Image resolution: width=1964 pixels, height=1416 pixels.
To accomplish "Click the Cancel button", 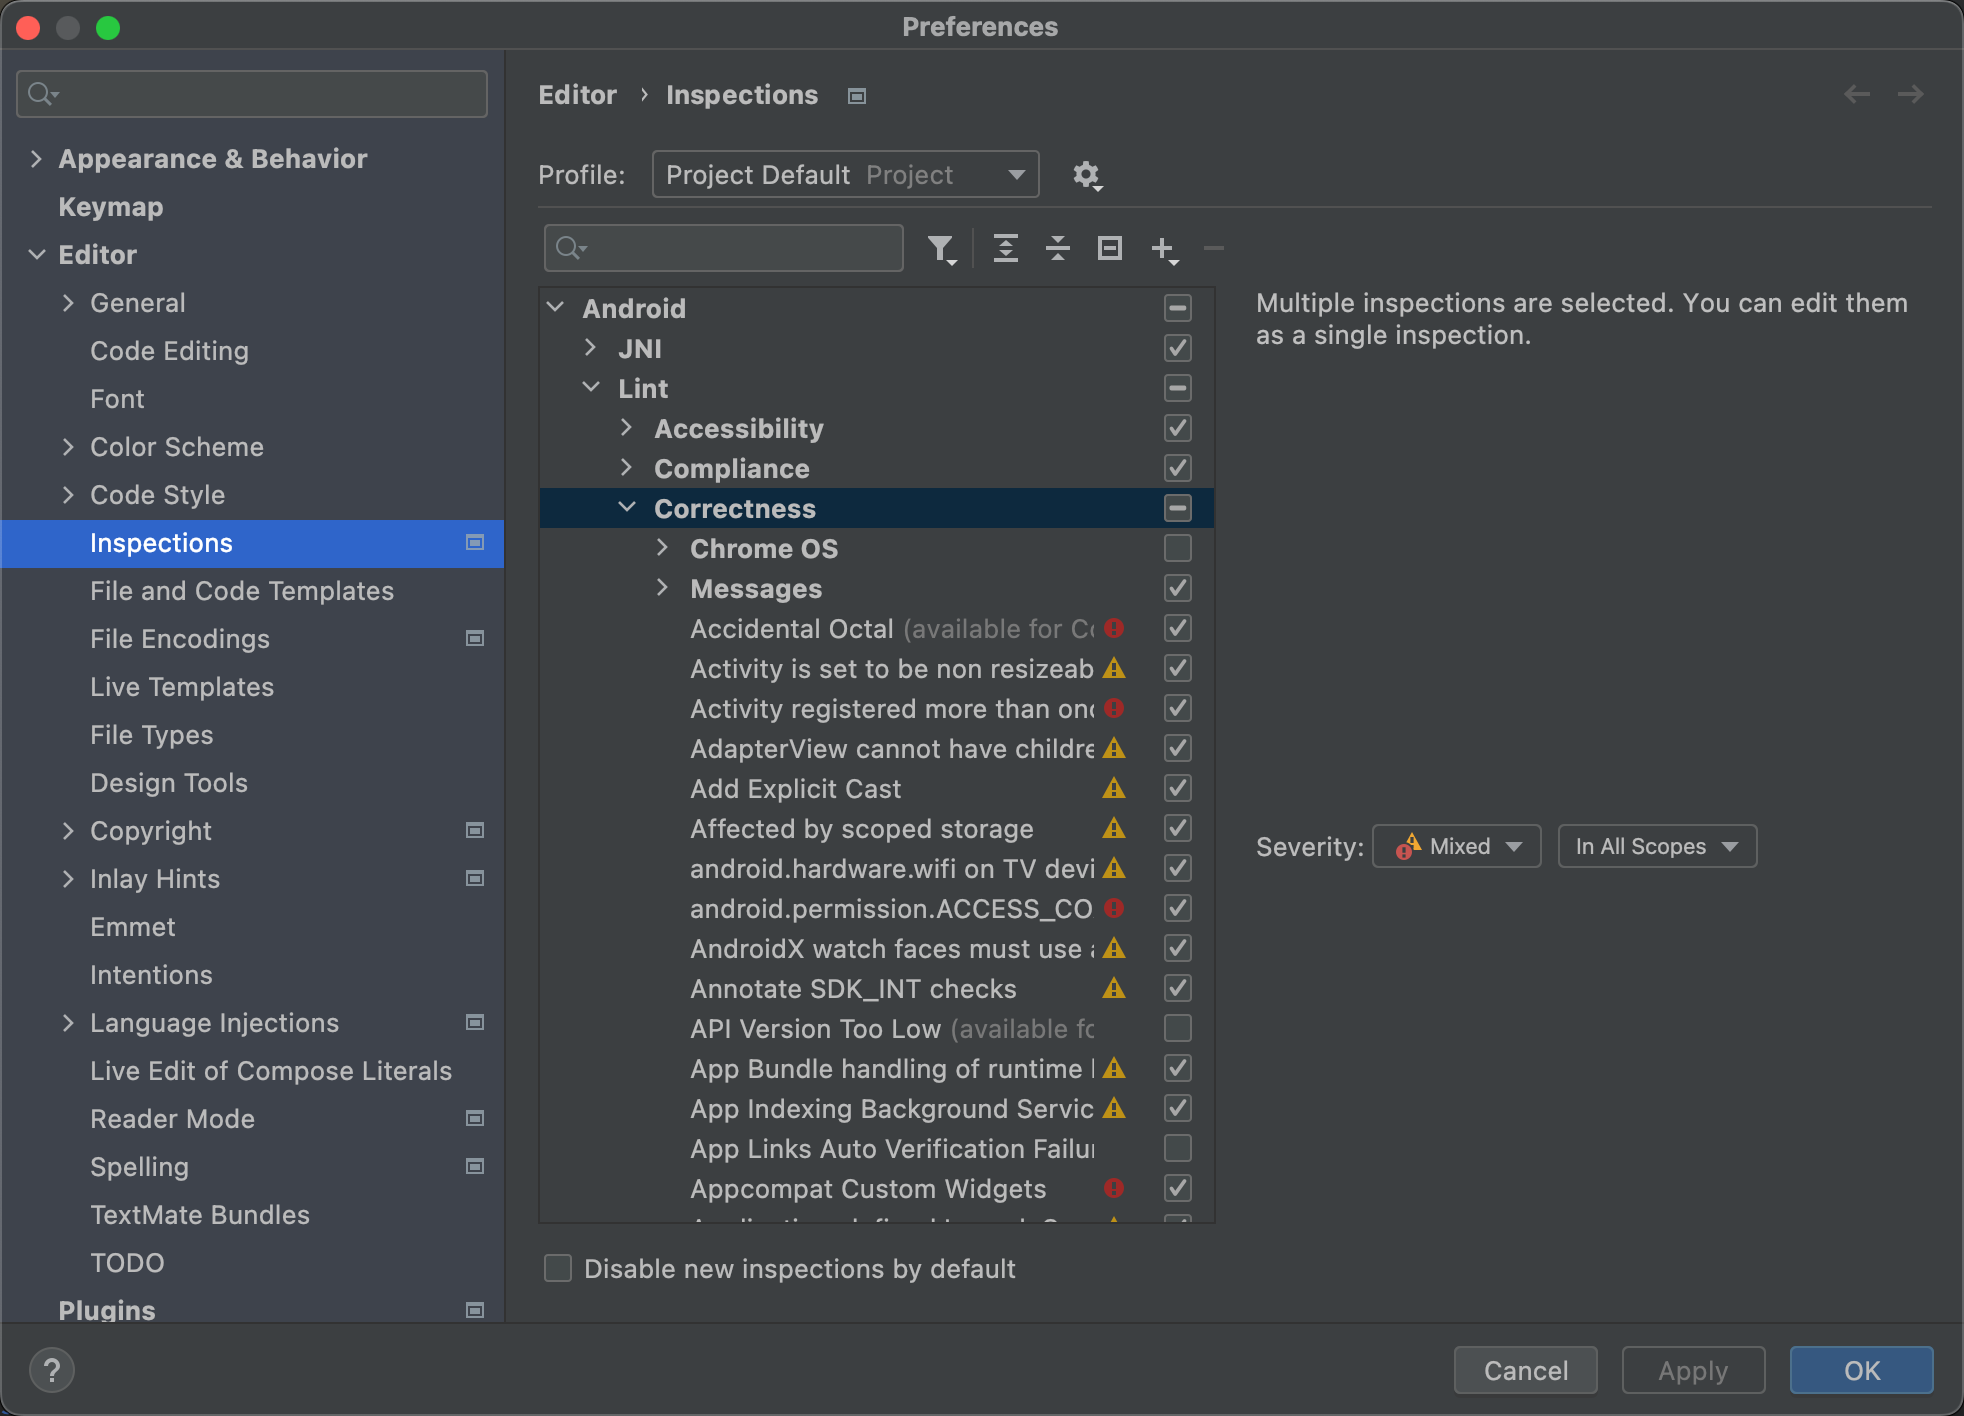I will coord(1522,1369).
